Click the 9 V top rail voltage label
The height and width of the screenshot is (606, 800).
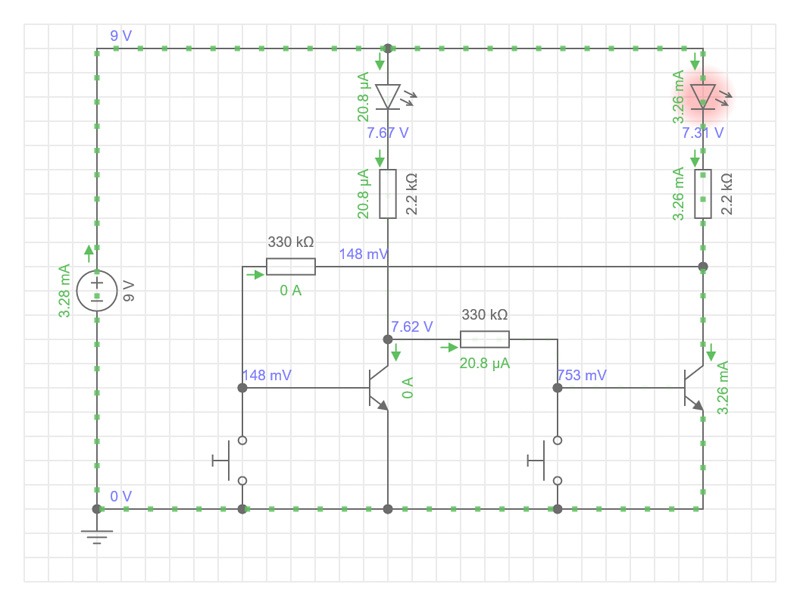(120, 36)
